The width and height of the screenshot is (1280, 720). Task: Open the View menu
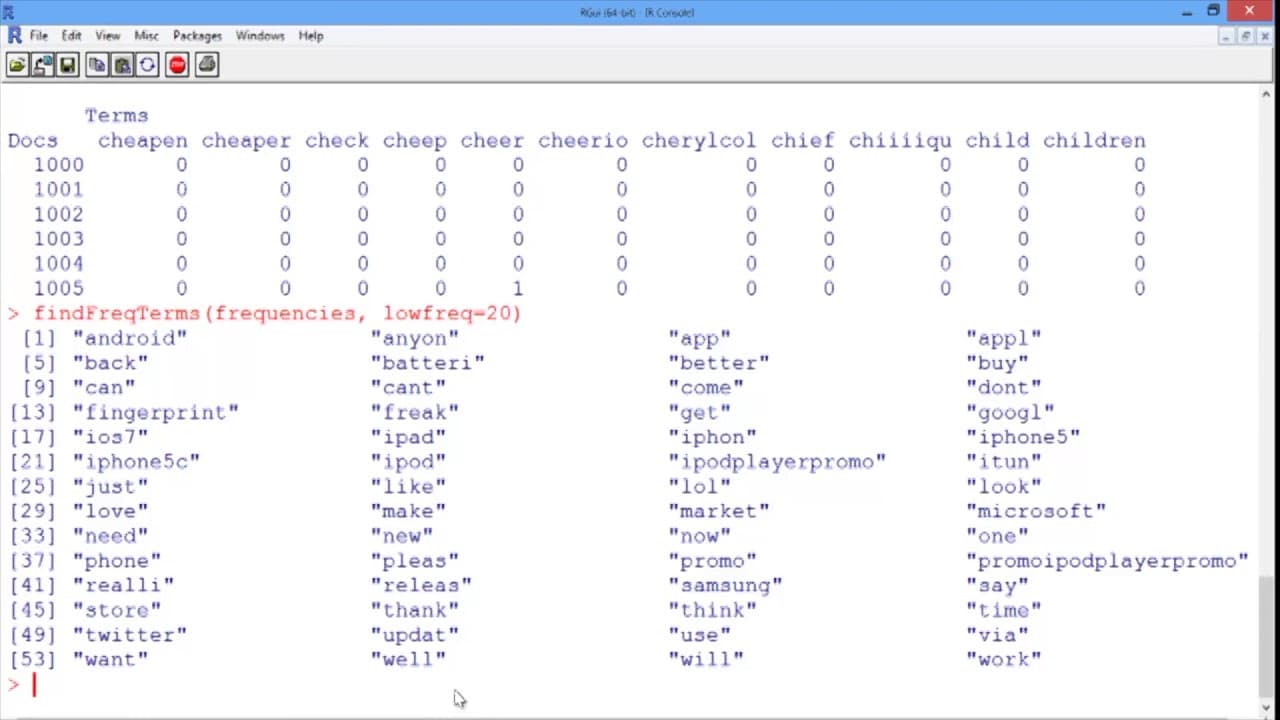click(x=107, y=35)
